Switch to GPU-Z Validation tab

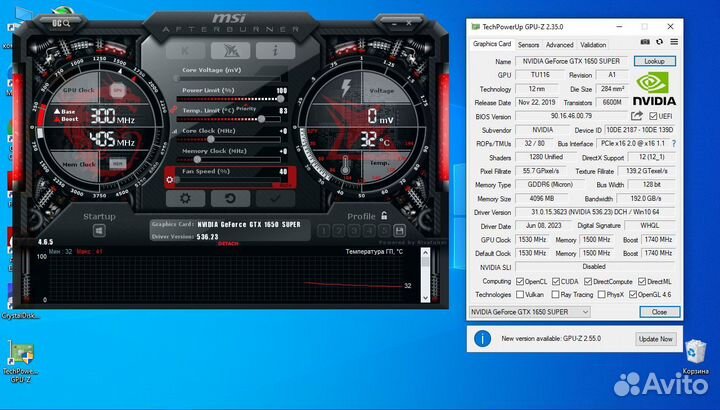(x=593, y=45)
